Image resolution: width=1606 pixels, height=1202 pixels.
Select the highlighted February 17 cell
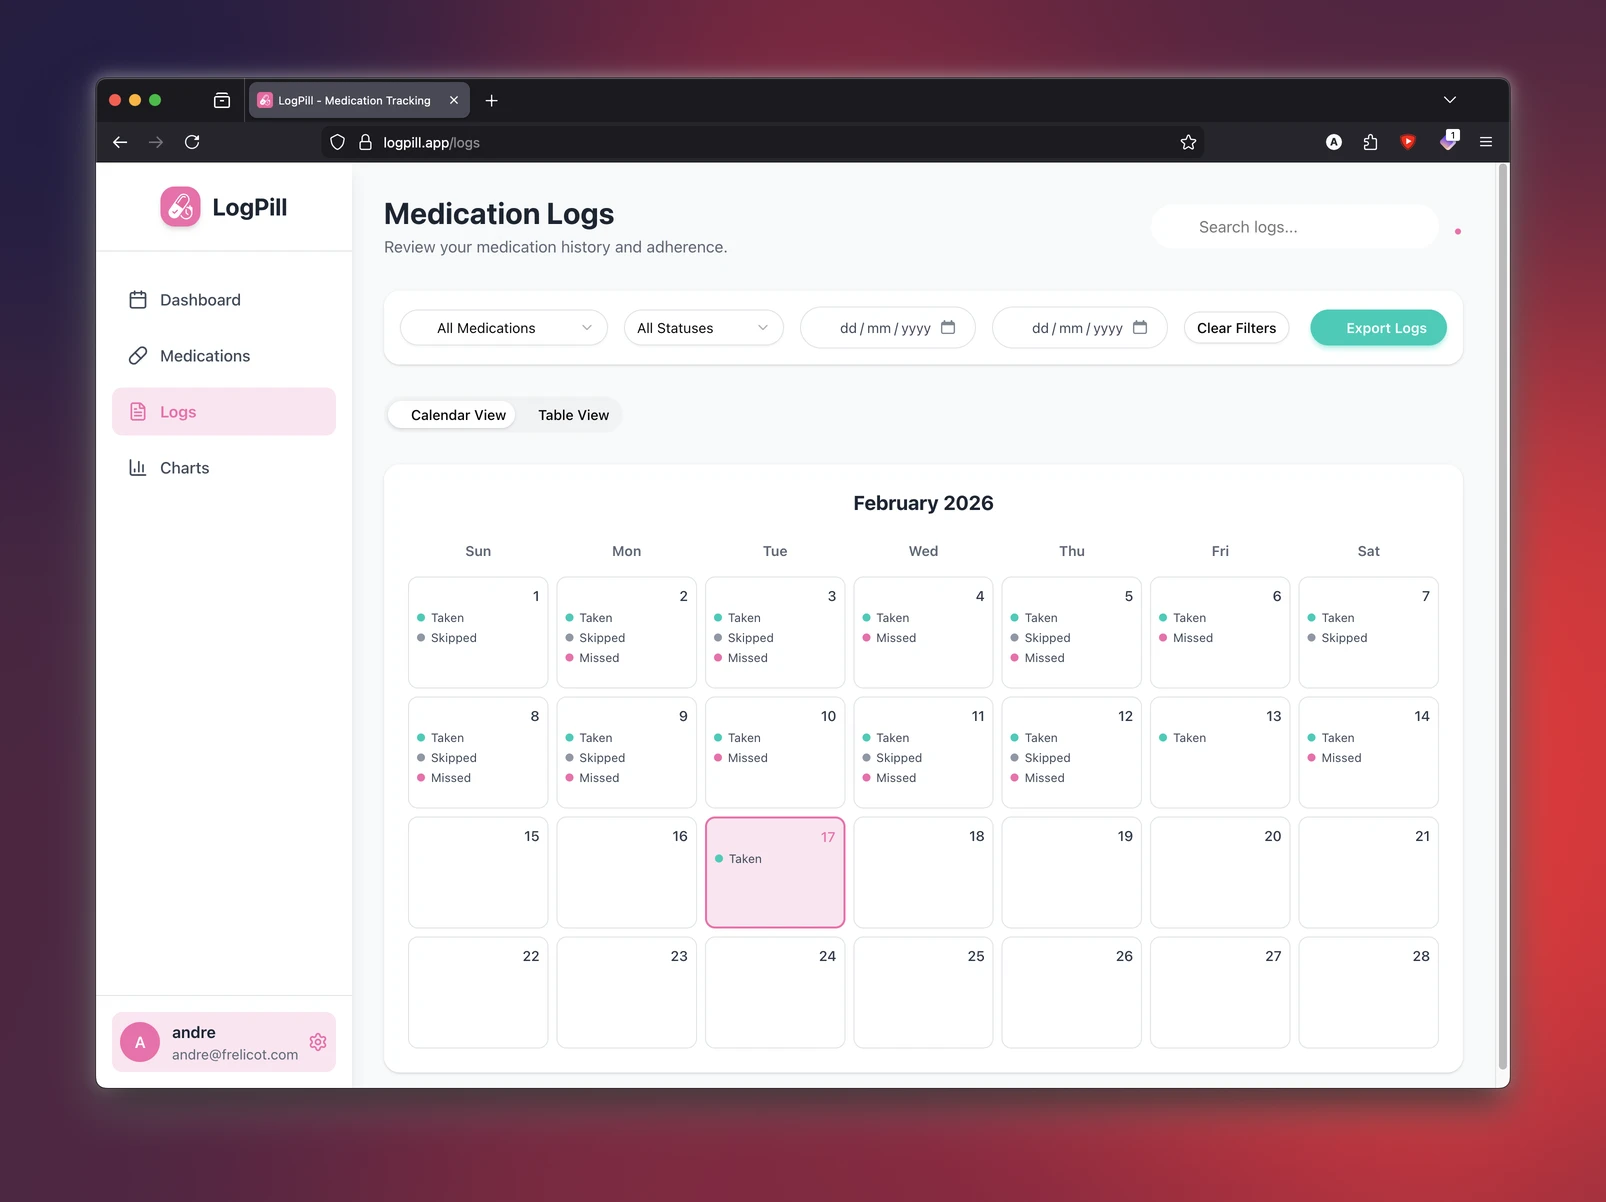point(775,873)
